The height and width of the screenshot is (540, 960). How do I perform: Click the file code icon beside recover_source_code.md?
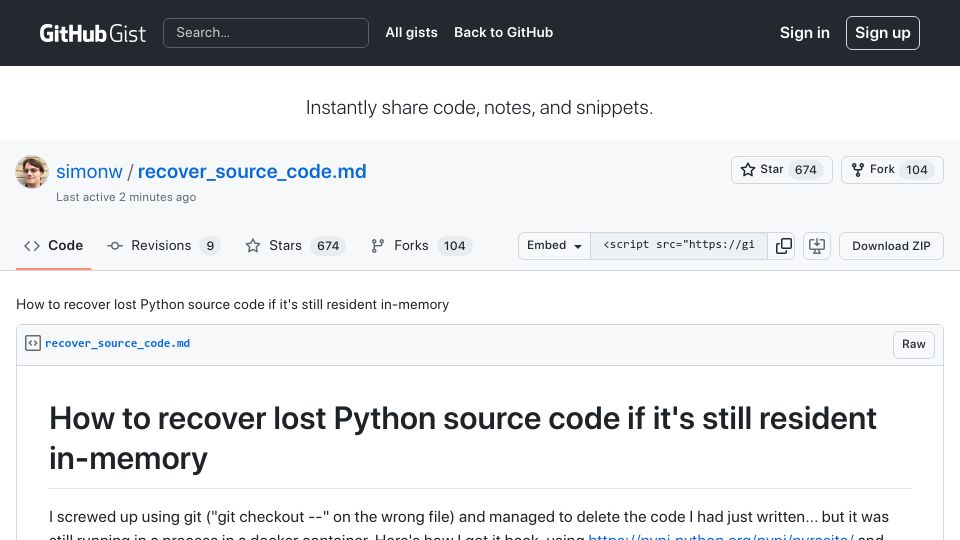[x=33, y=343]
